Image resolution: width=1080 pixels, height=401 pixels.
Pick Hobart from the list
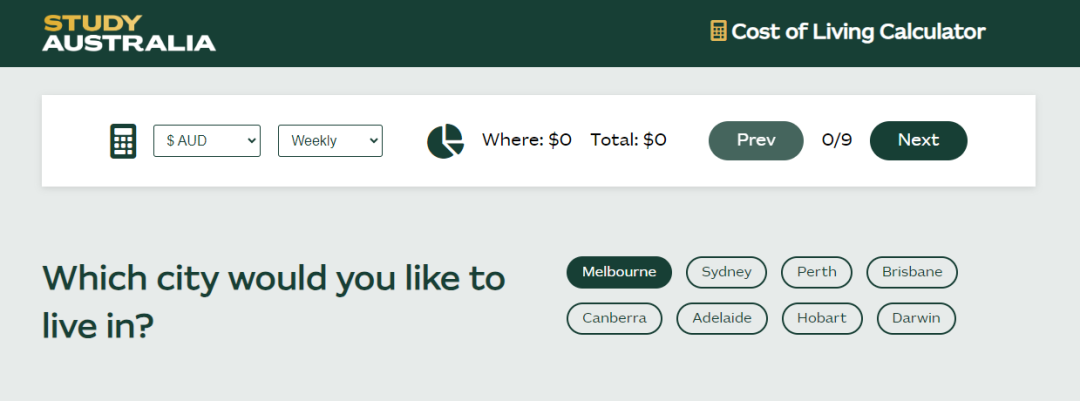tap(821, 319)
